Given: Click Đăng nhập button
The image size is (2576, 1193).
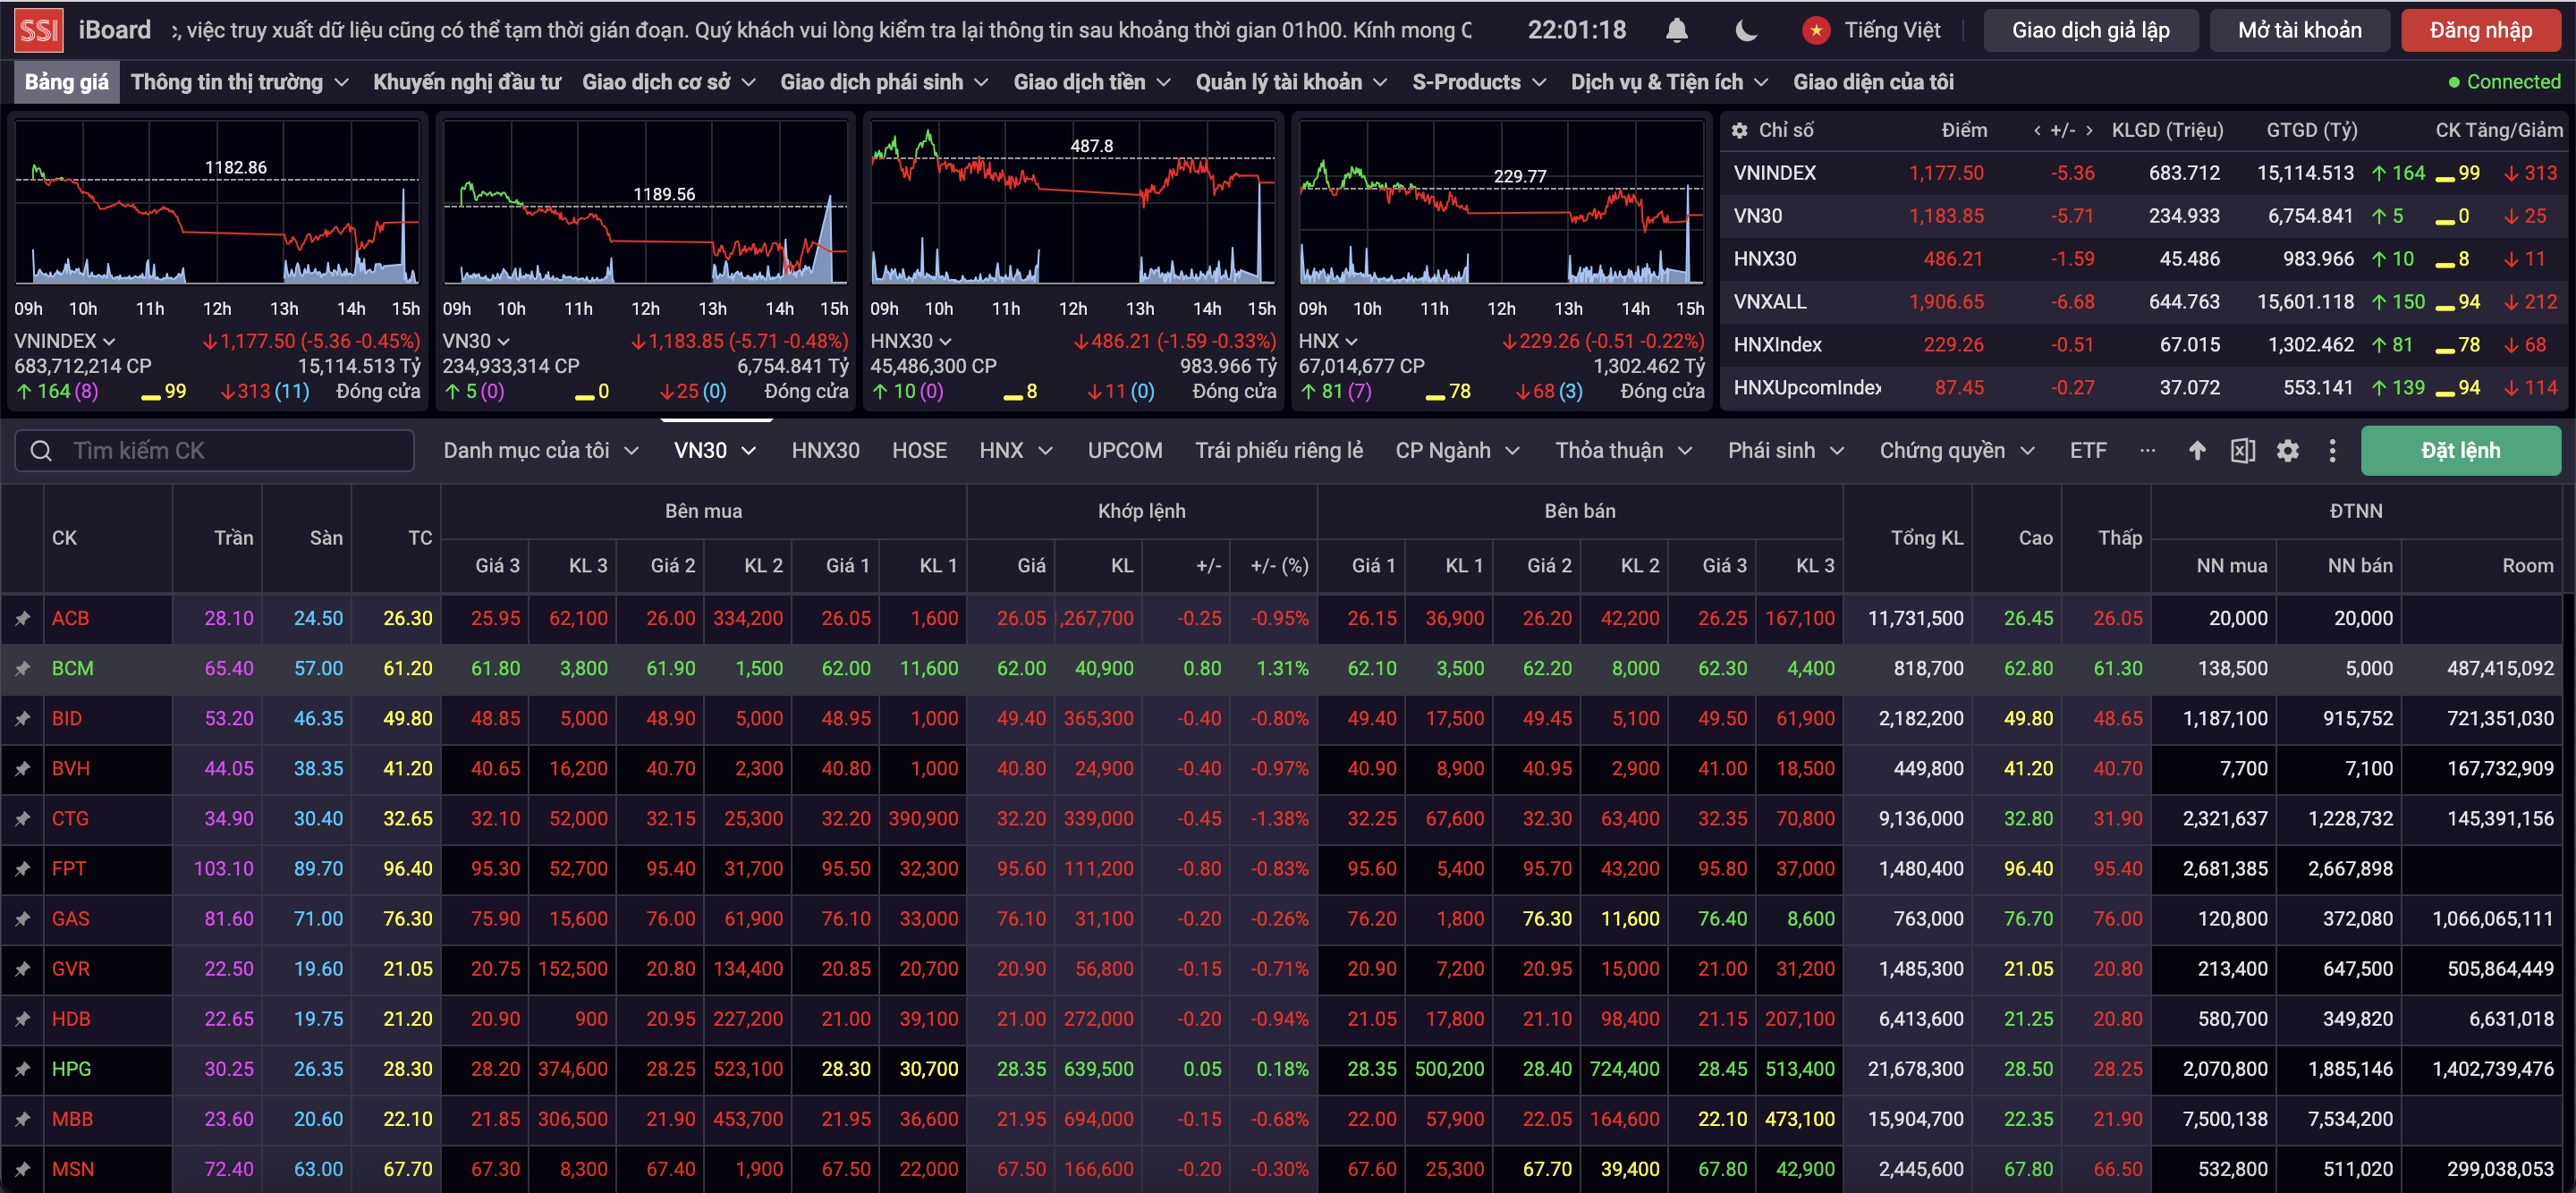Looking at the screenshot, I should [2481, 30].
